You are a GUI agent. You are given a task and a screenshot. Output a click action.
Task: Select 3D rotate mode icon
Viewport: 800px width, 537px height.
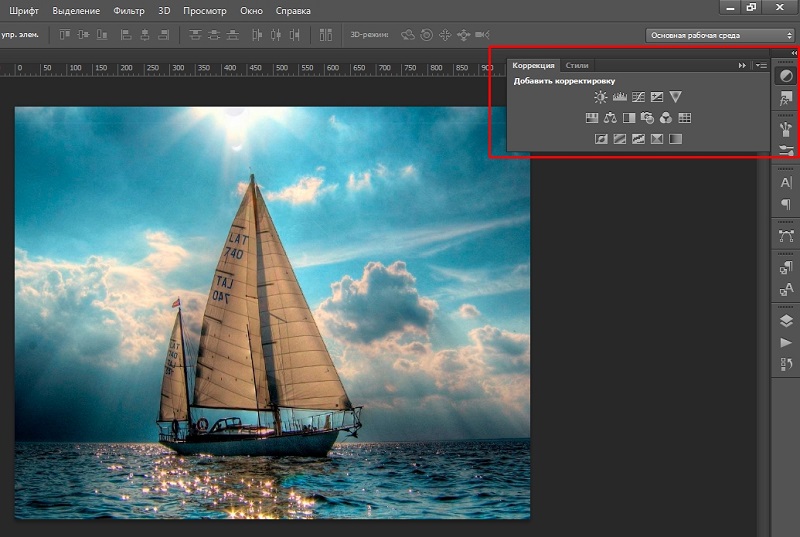tap(408, 35)
